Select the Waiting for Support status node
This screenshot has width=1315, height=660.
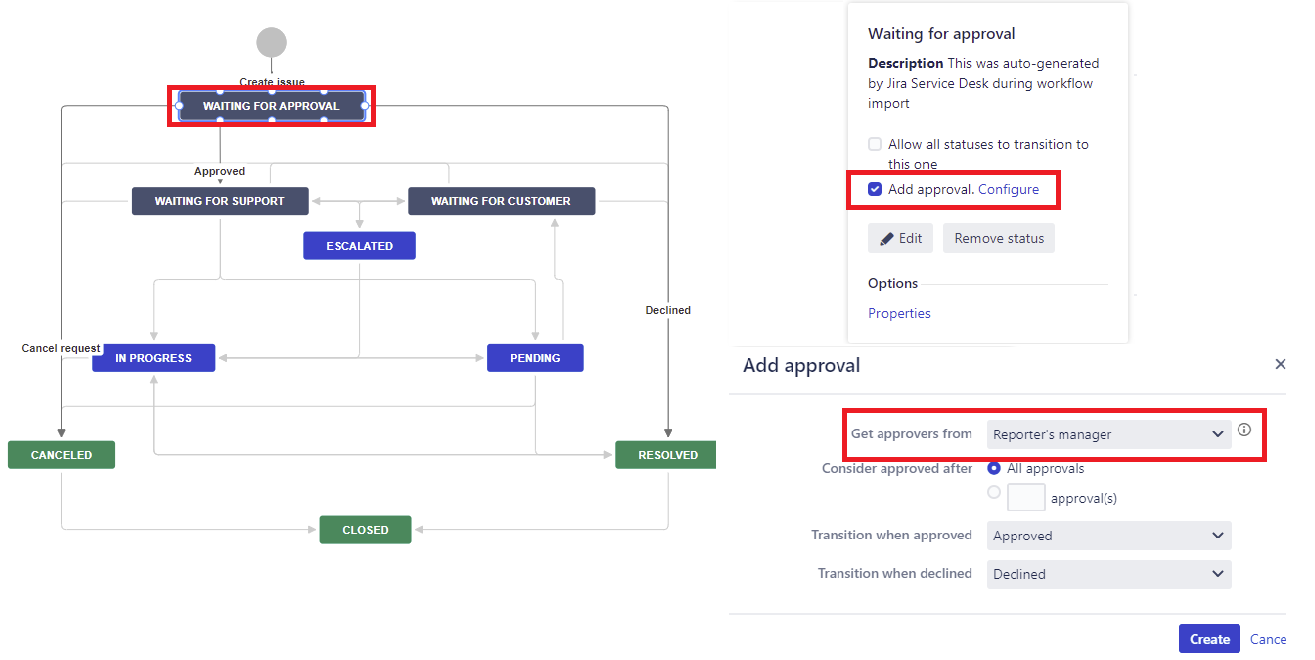[x=220, y=201]
